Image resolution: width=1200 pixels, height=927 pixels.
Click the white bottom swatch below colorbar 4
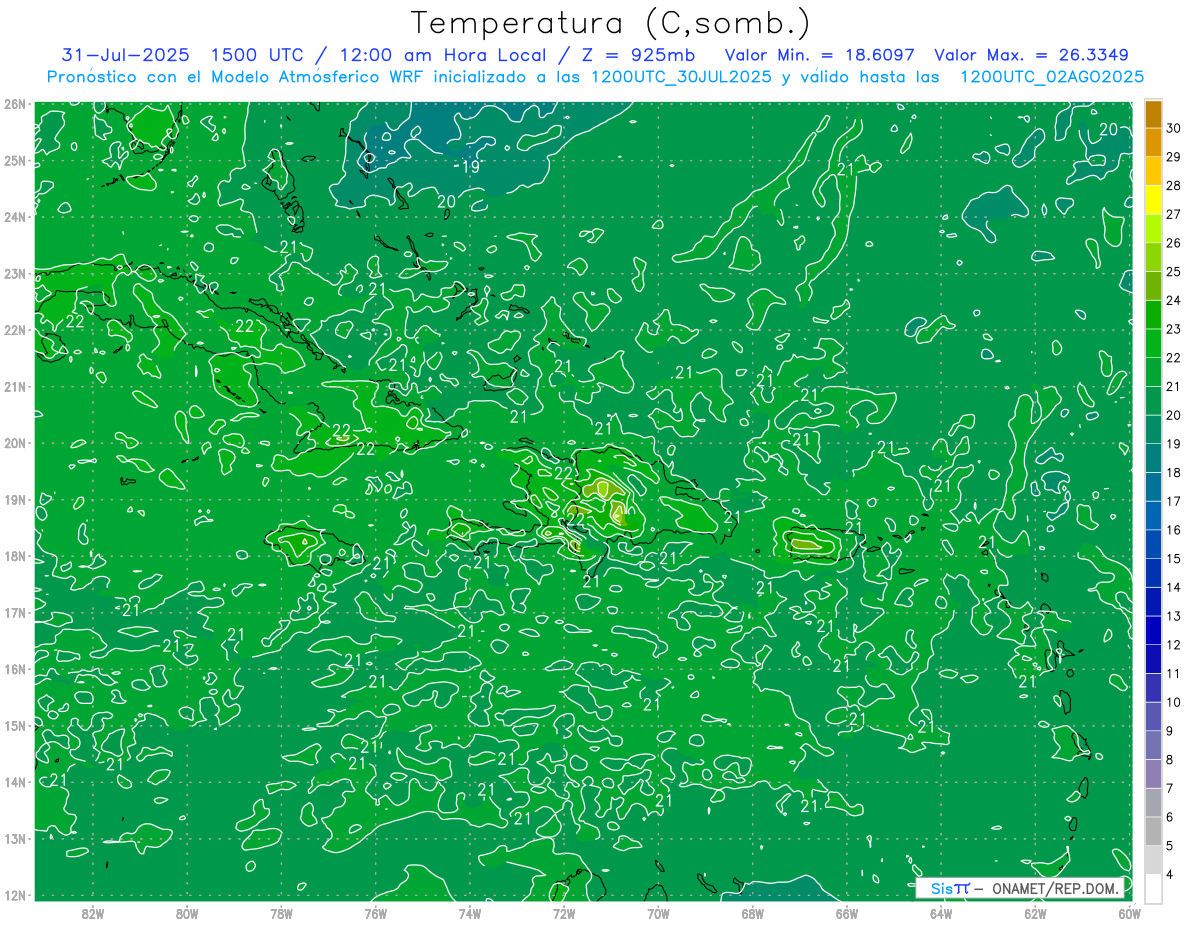(1153, 889)
